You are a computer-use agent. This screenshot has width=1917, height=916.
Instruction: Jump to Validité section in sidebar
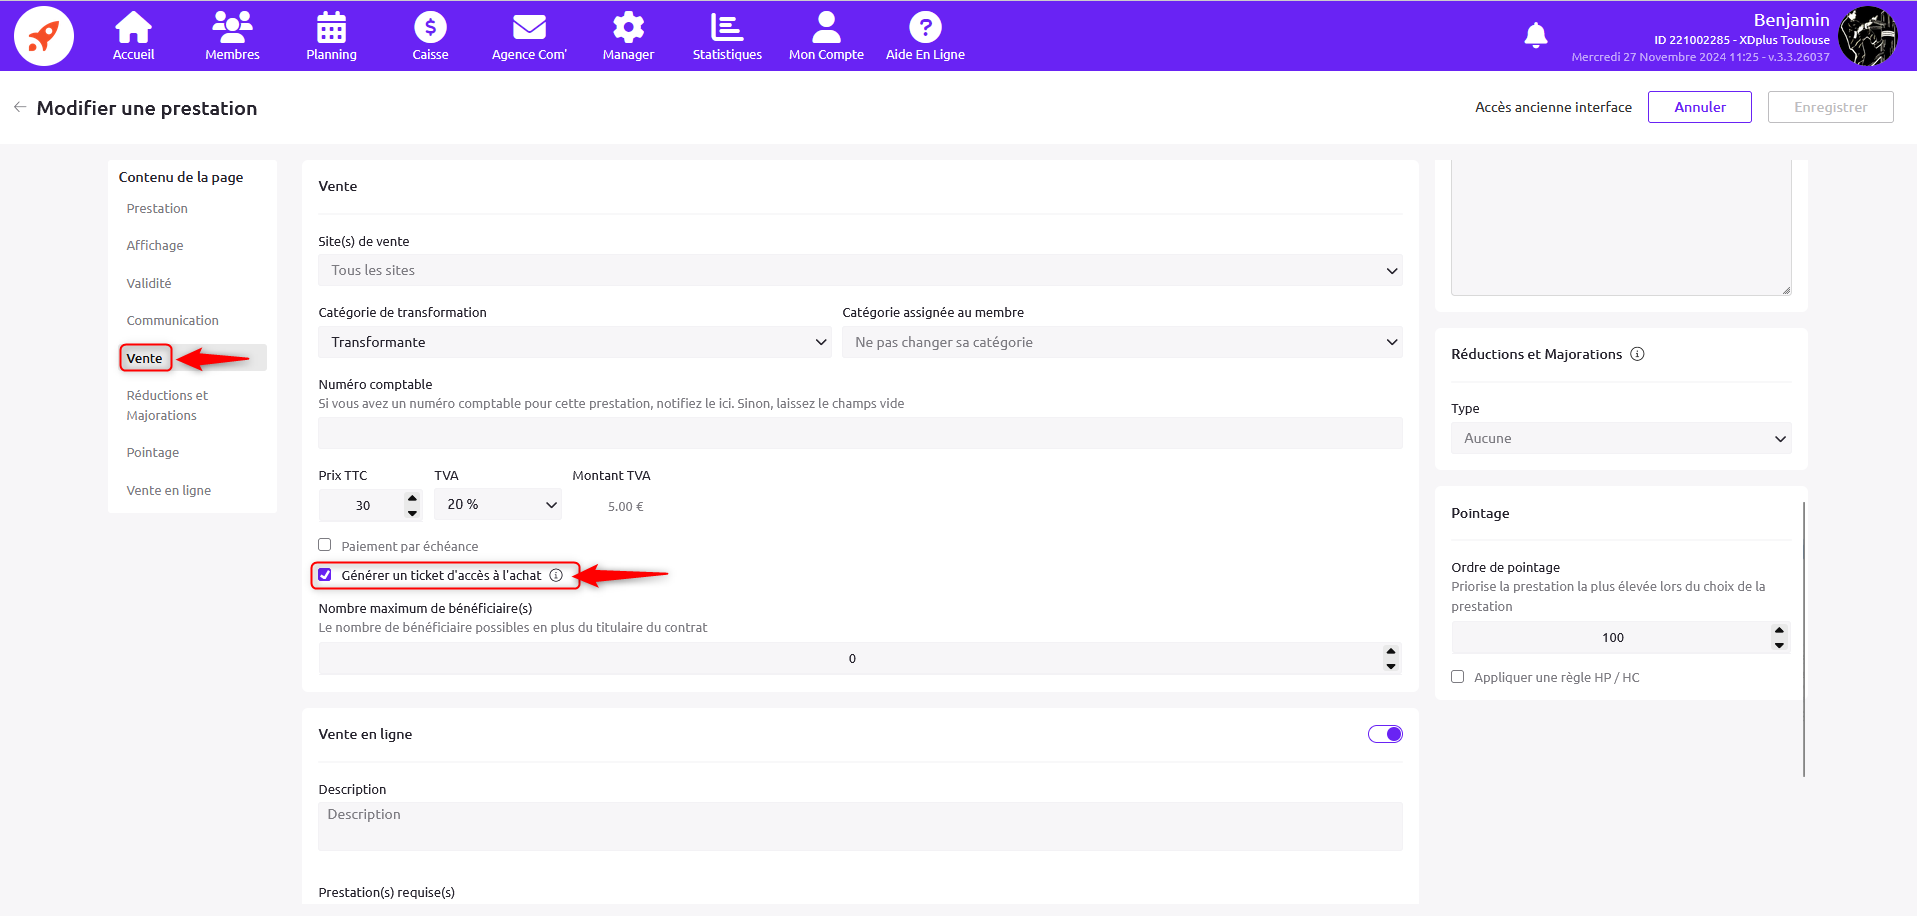(x=149, y=284)
